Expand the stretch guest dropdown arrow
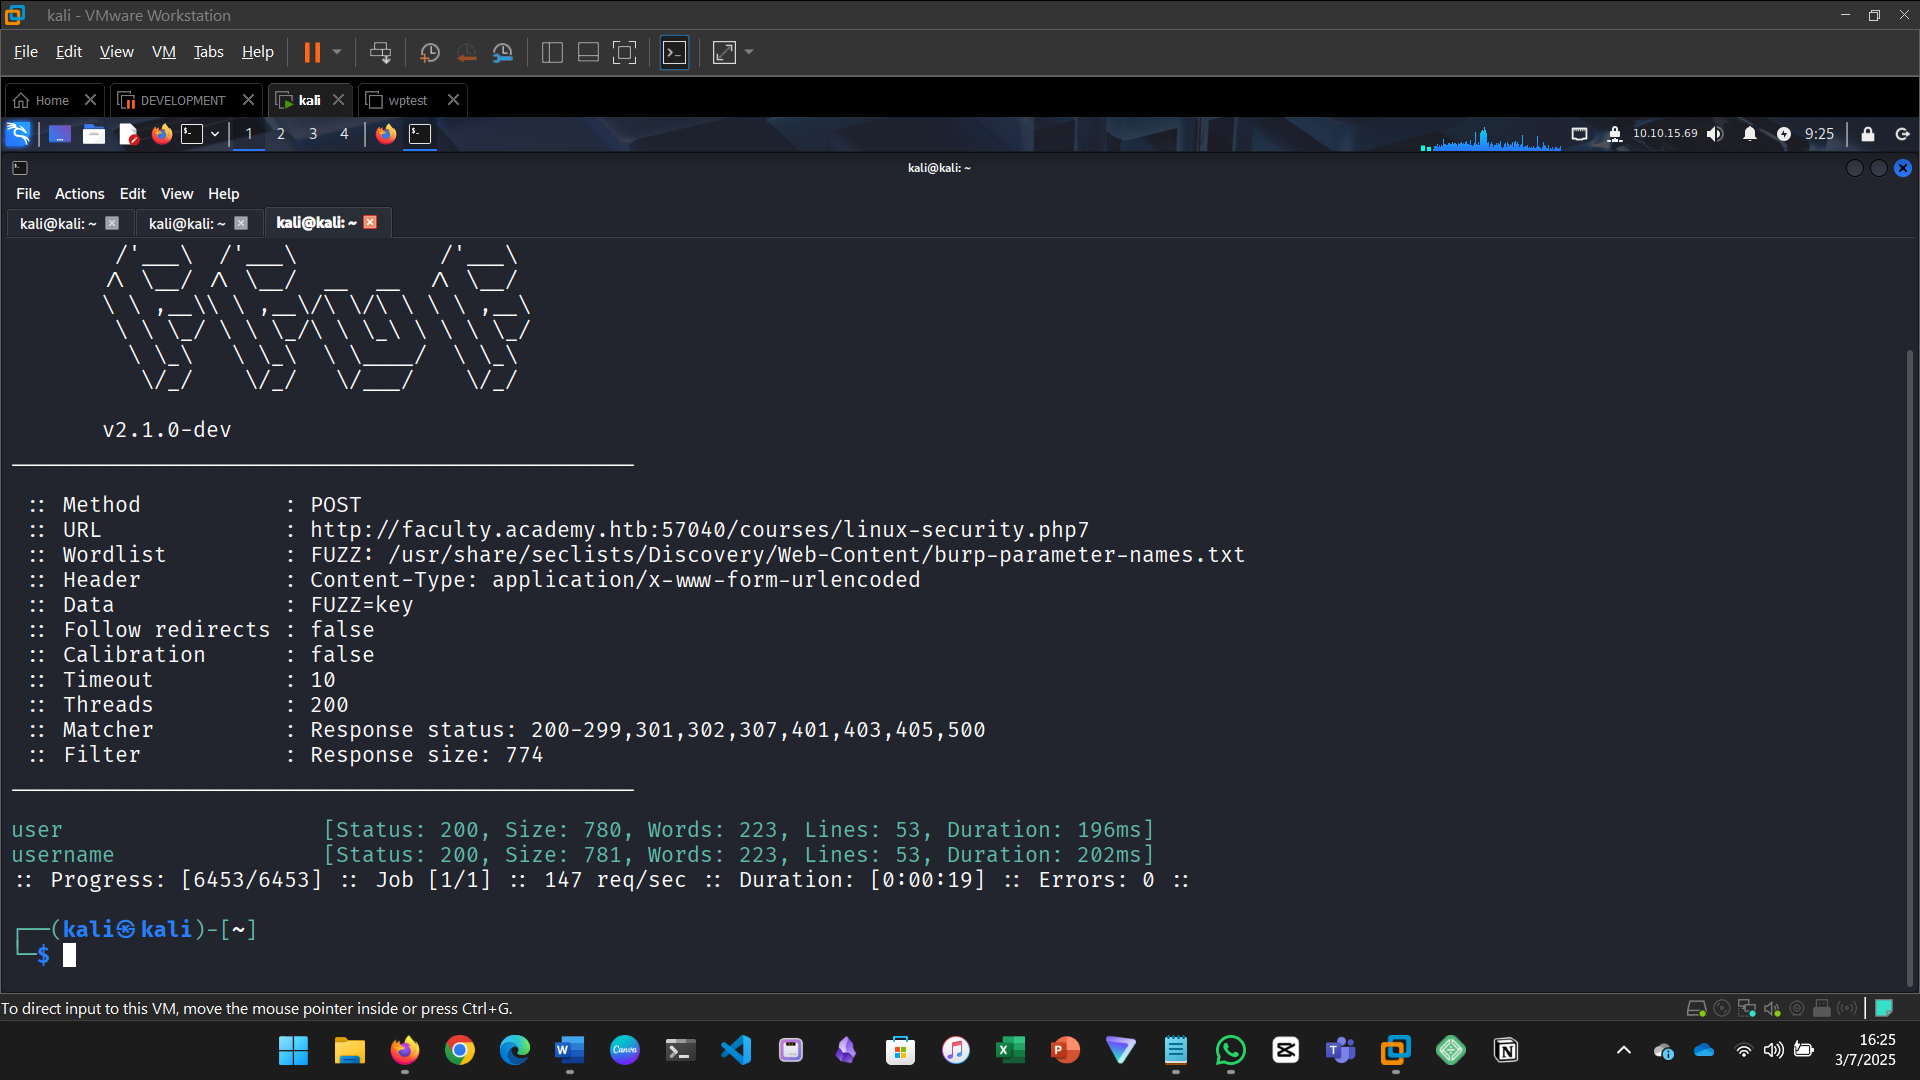Screen dimensions: 1920x1080 tap(749, 52)
